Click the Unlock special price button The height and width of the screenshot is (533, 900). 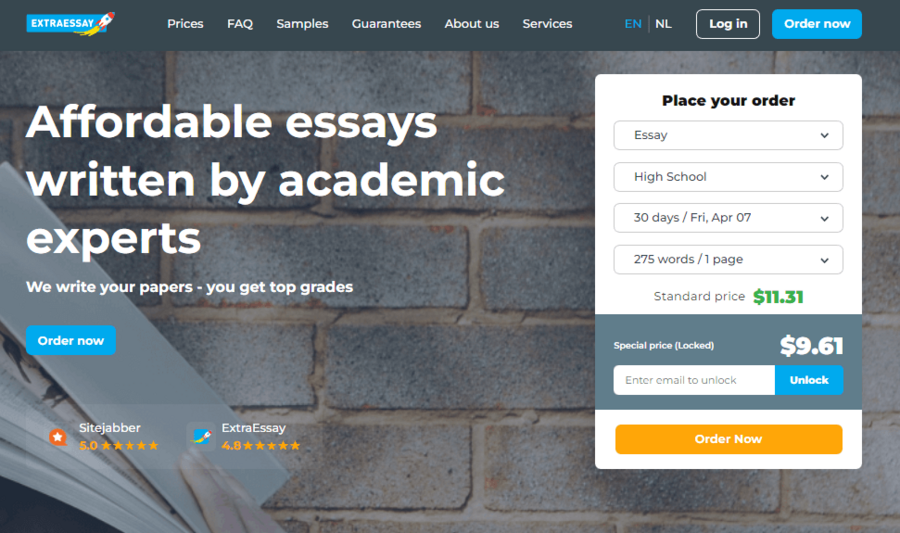point(809,380)
